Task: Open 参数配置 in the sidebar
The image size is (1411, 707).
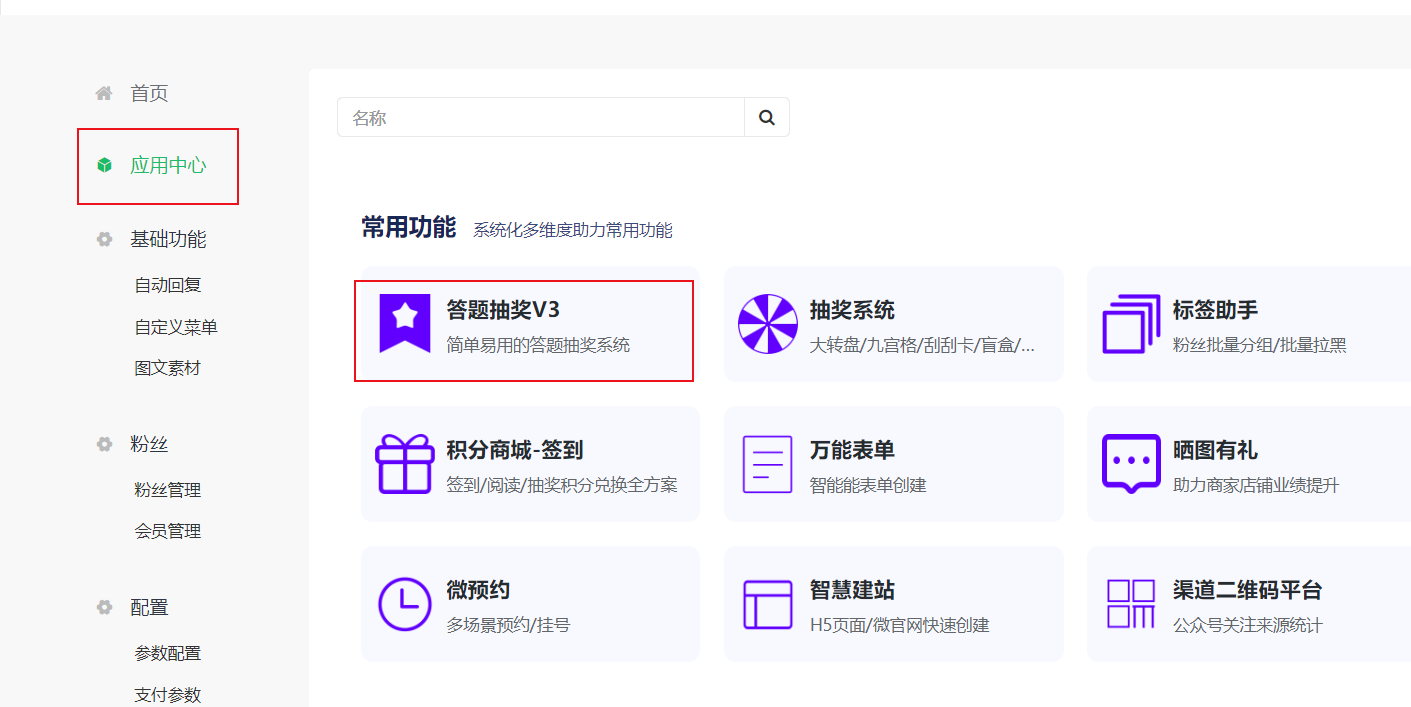Action: point(168,653)
